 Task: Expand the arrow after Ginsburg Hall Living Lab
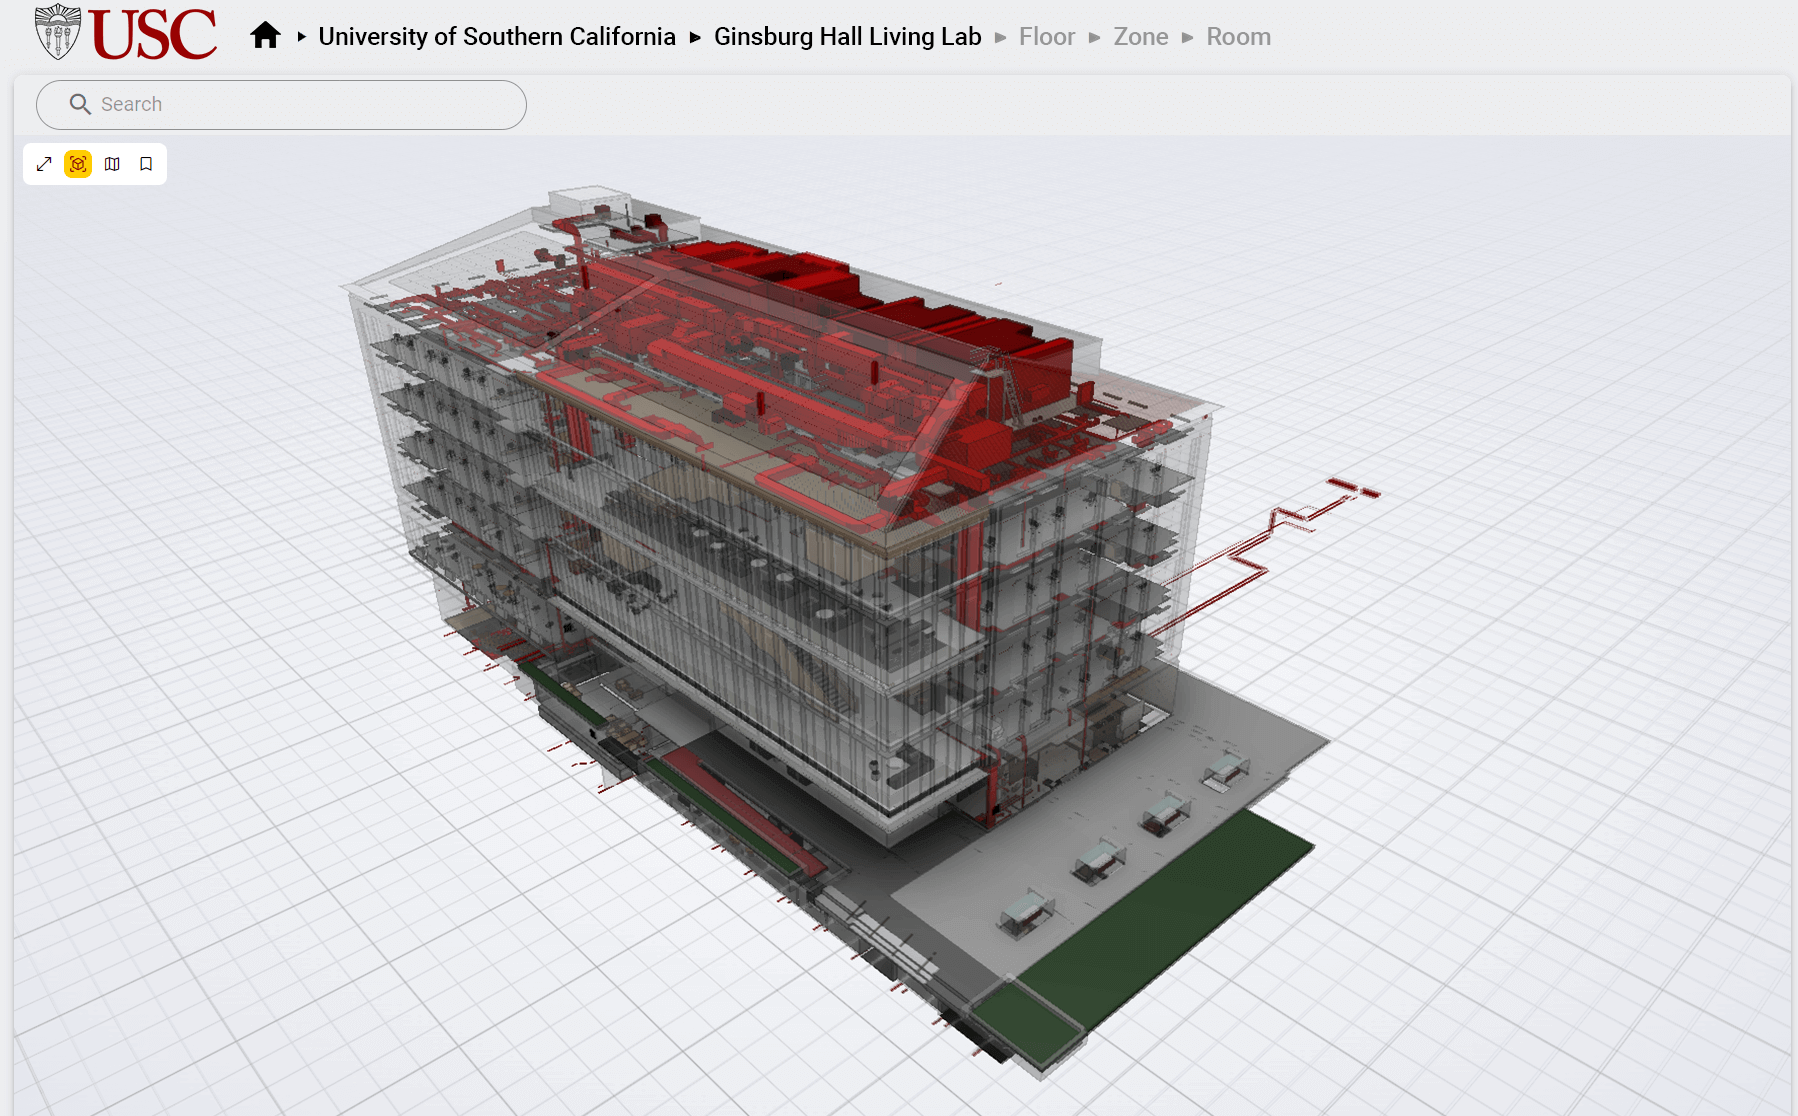1001,37
